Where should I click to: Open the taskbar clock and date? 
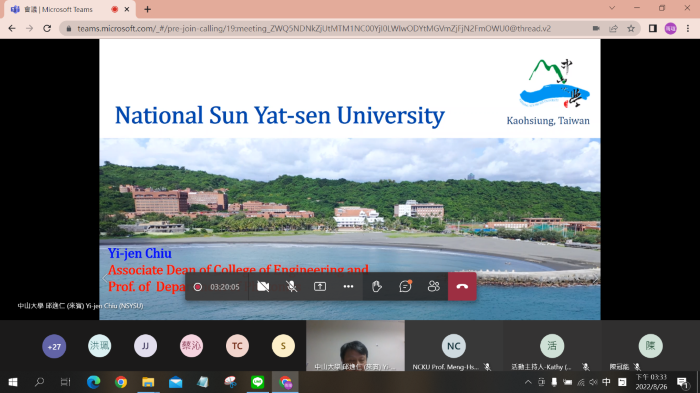coord(651,382)
